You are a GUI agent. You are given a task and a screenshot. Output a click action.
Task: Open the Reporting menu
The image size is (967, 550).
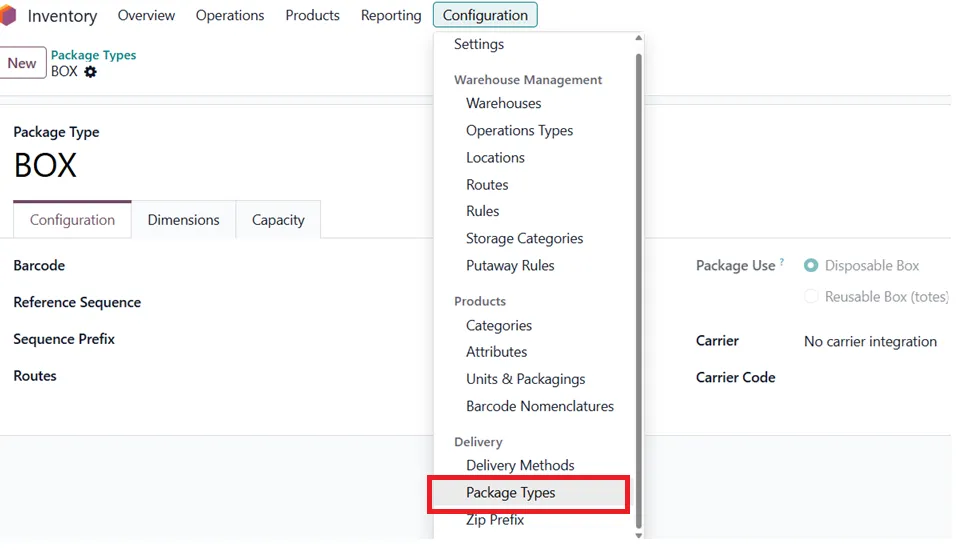pos(391,15)
